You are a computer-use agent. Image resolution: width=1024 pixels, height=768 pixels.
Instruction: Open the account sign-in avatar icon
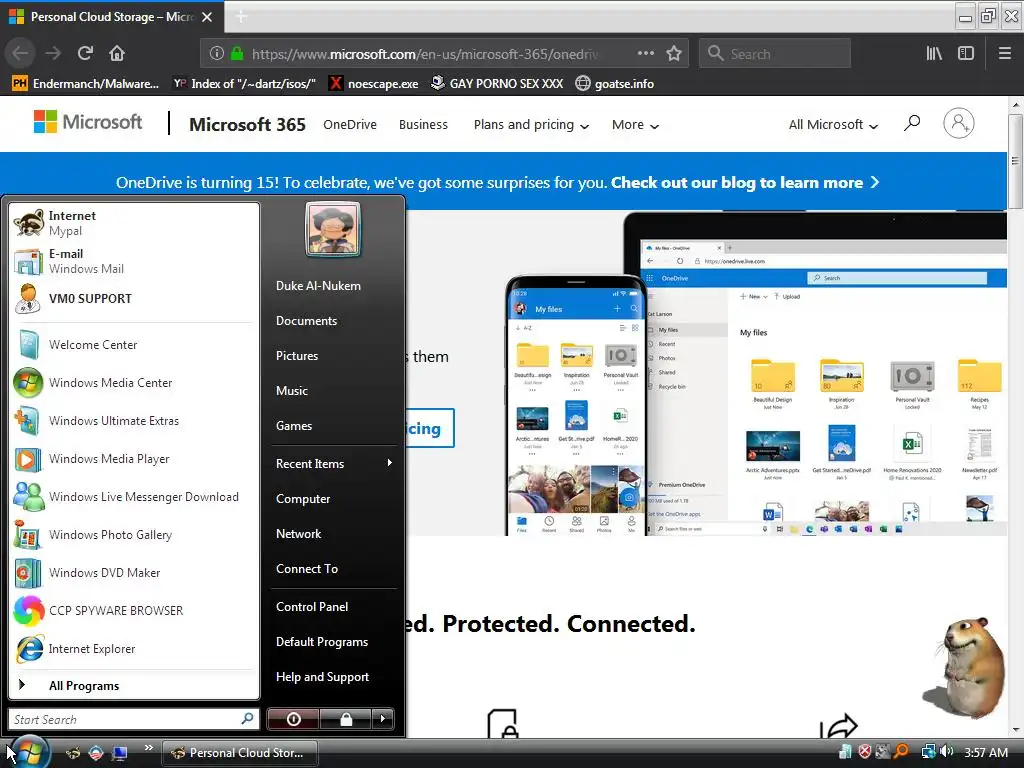958,123
